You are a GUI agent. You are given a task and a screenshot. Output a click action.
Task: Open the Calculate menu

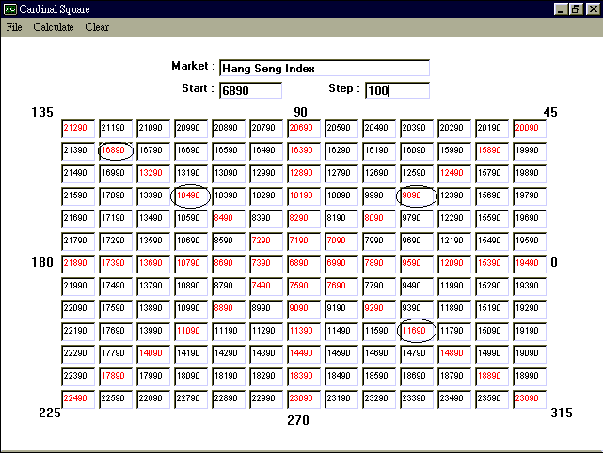tap(53, 27)
